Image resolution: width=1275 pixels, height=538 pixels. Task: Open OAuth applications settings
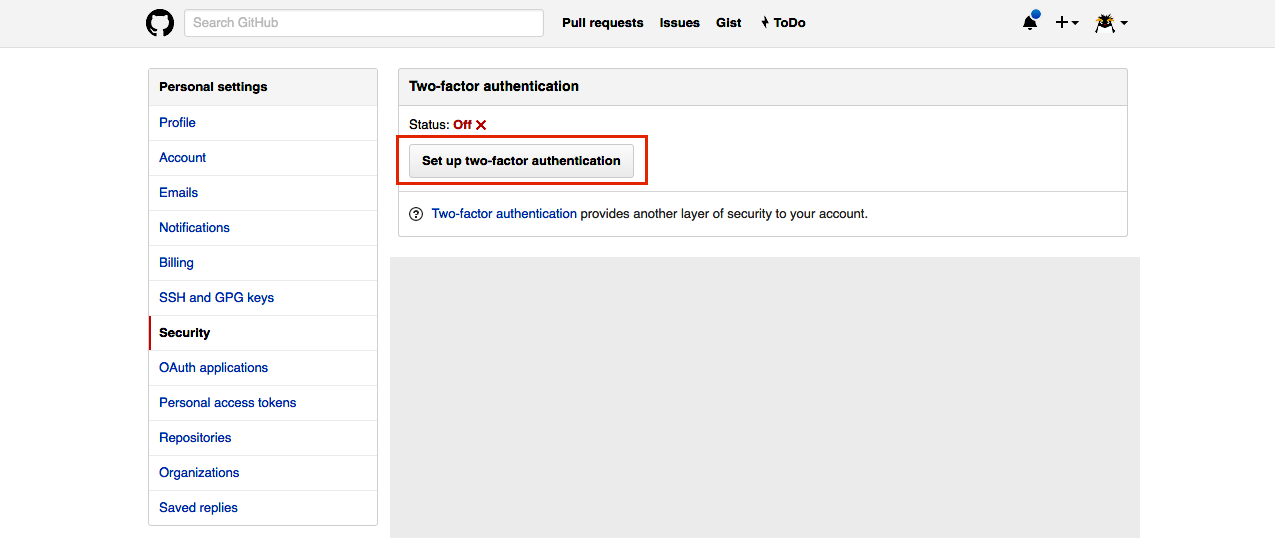263,368
